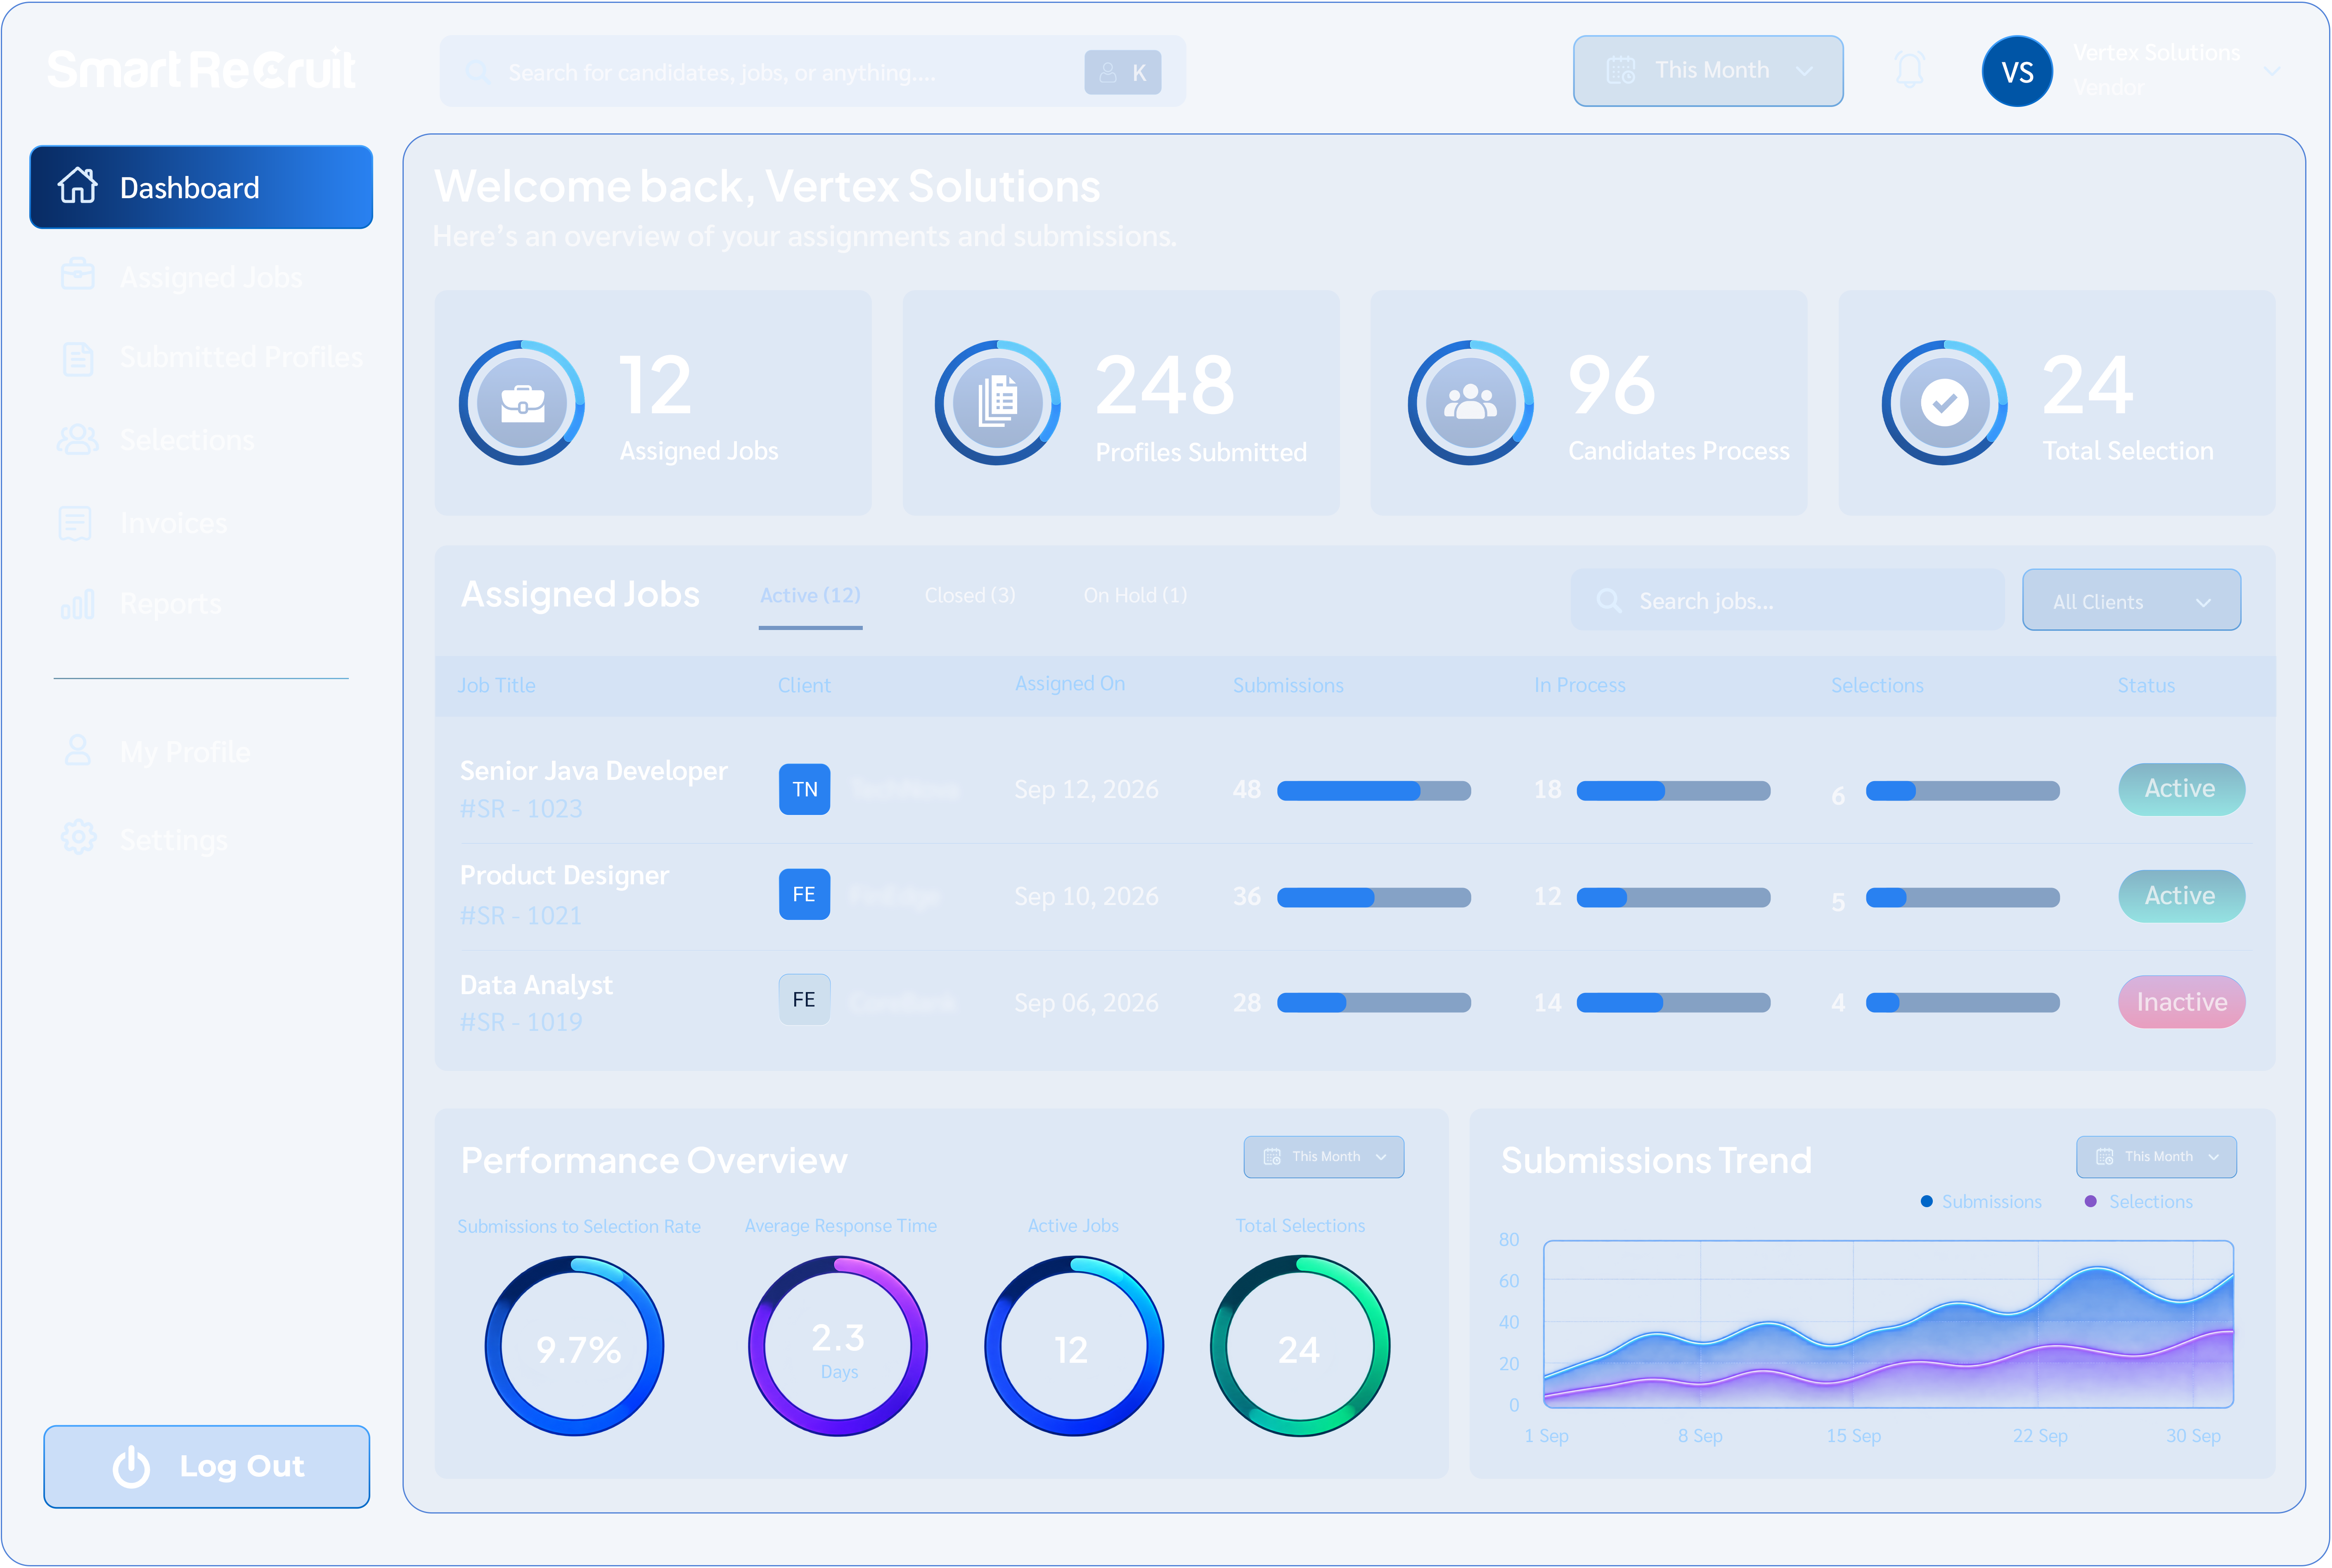Click the 2.3 Days response time ring
This screenshot has height=1568, width=2332.
click(838, 1346)
